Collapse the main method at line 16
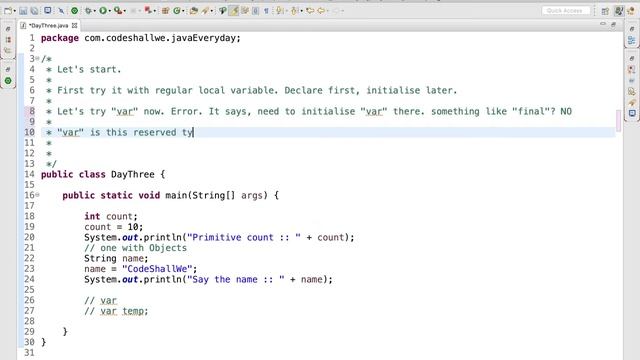 [x=37, y=195]
